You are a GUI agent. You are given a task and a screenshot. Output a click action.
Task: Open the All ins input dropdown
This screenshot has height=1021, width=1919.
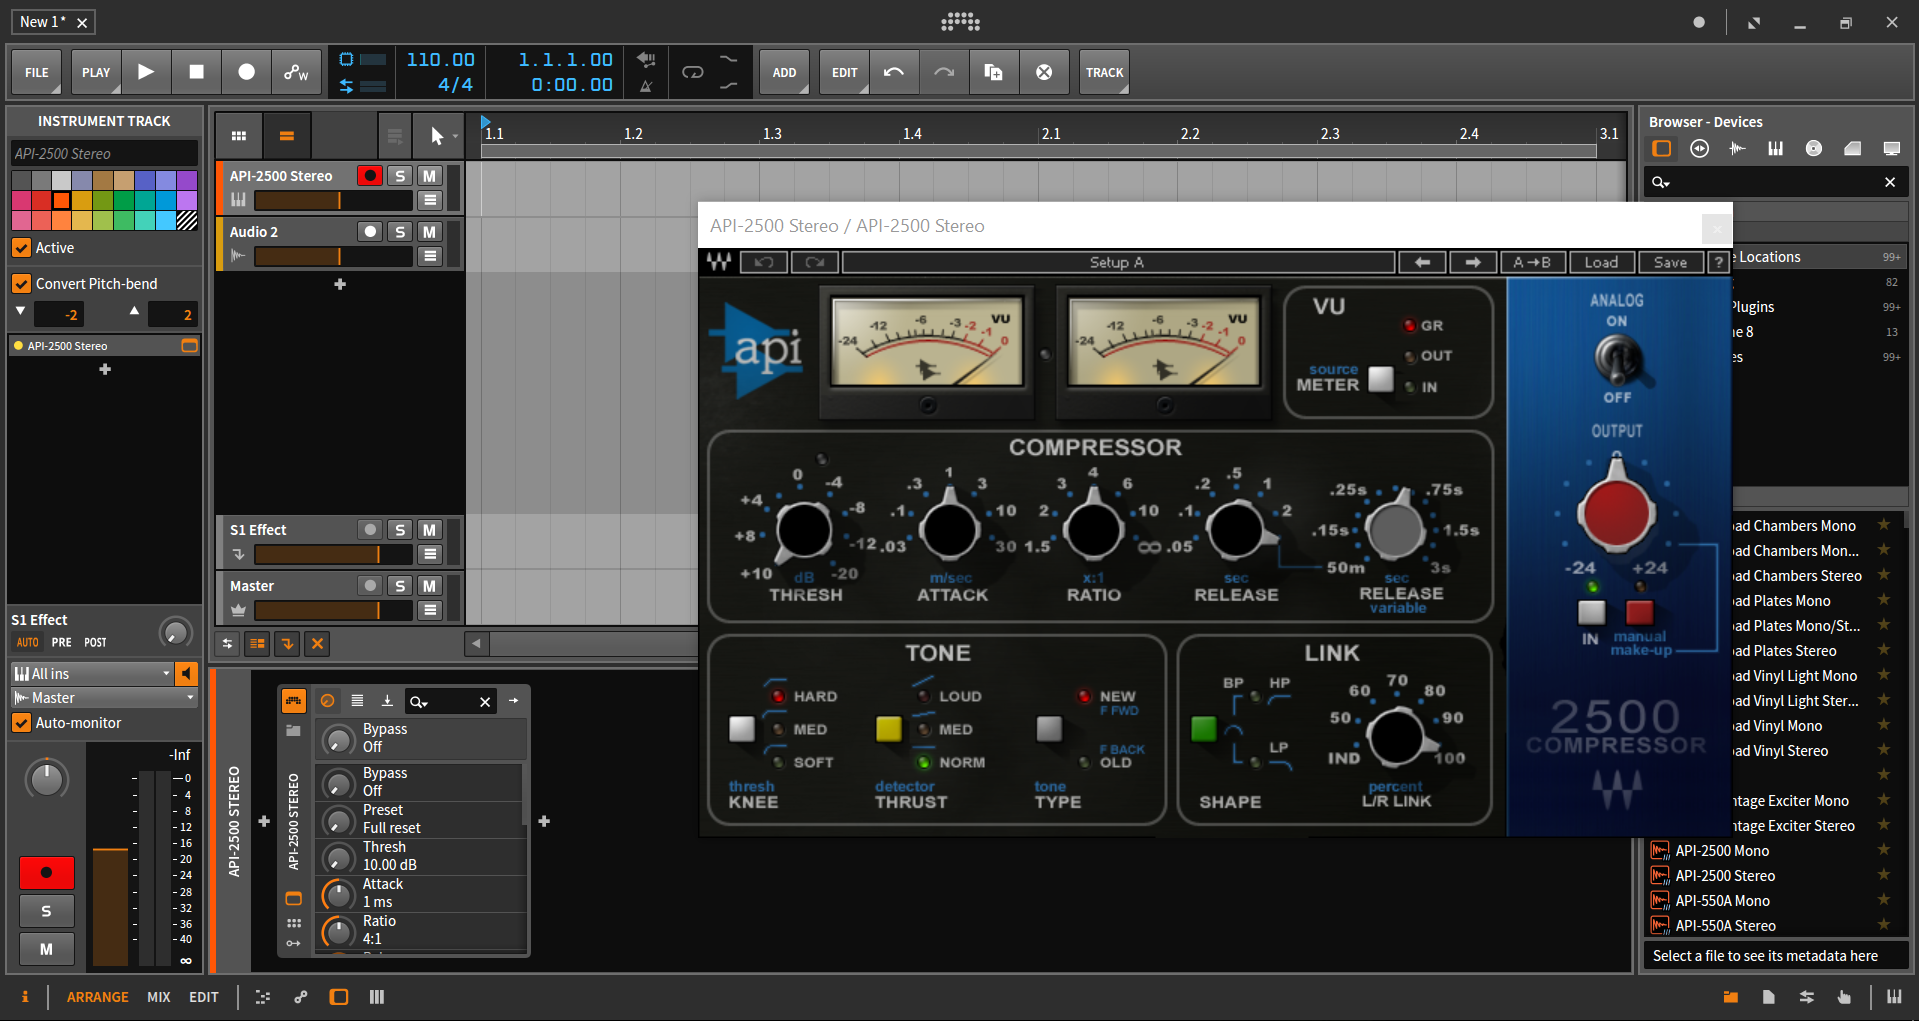92,674
